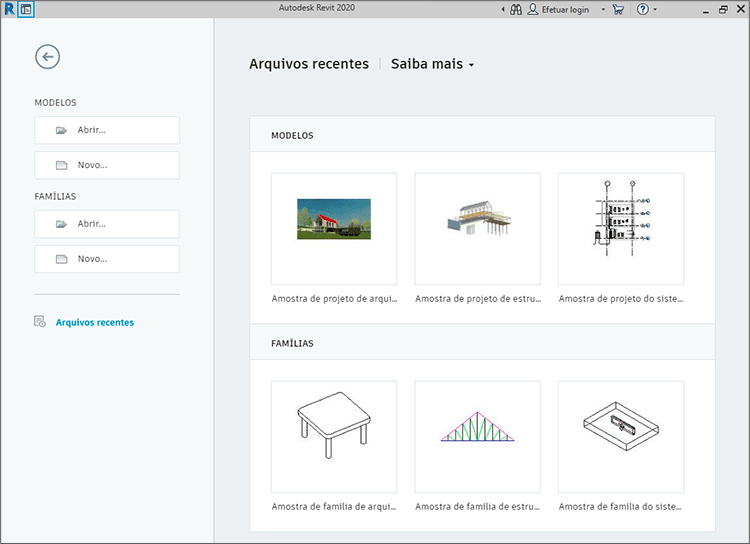Open a family with Abrir under Famílias
This screenshot has width=750, height=544.
[107, 224]
